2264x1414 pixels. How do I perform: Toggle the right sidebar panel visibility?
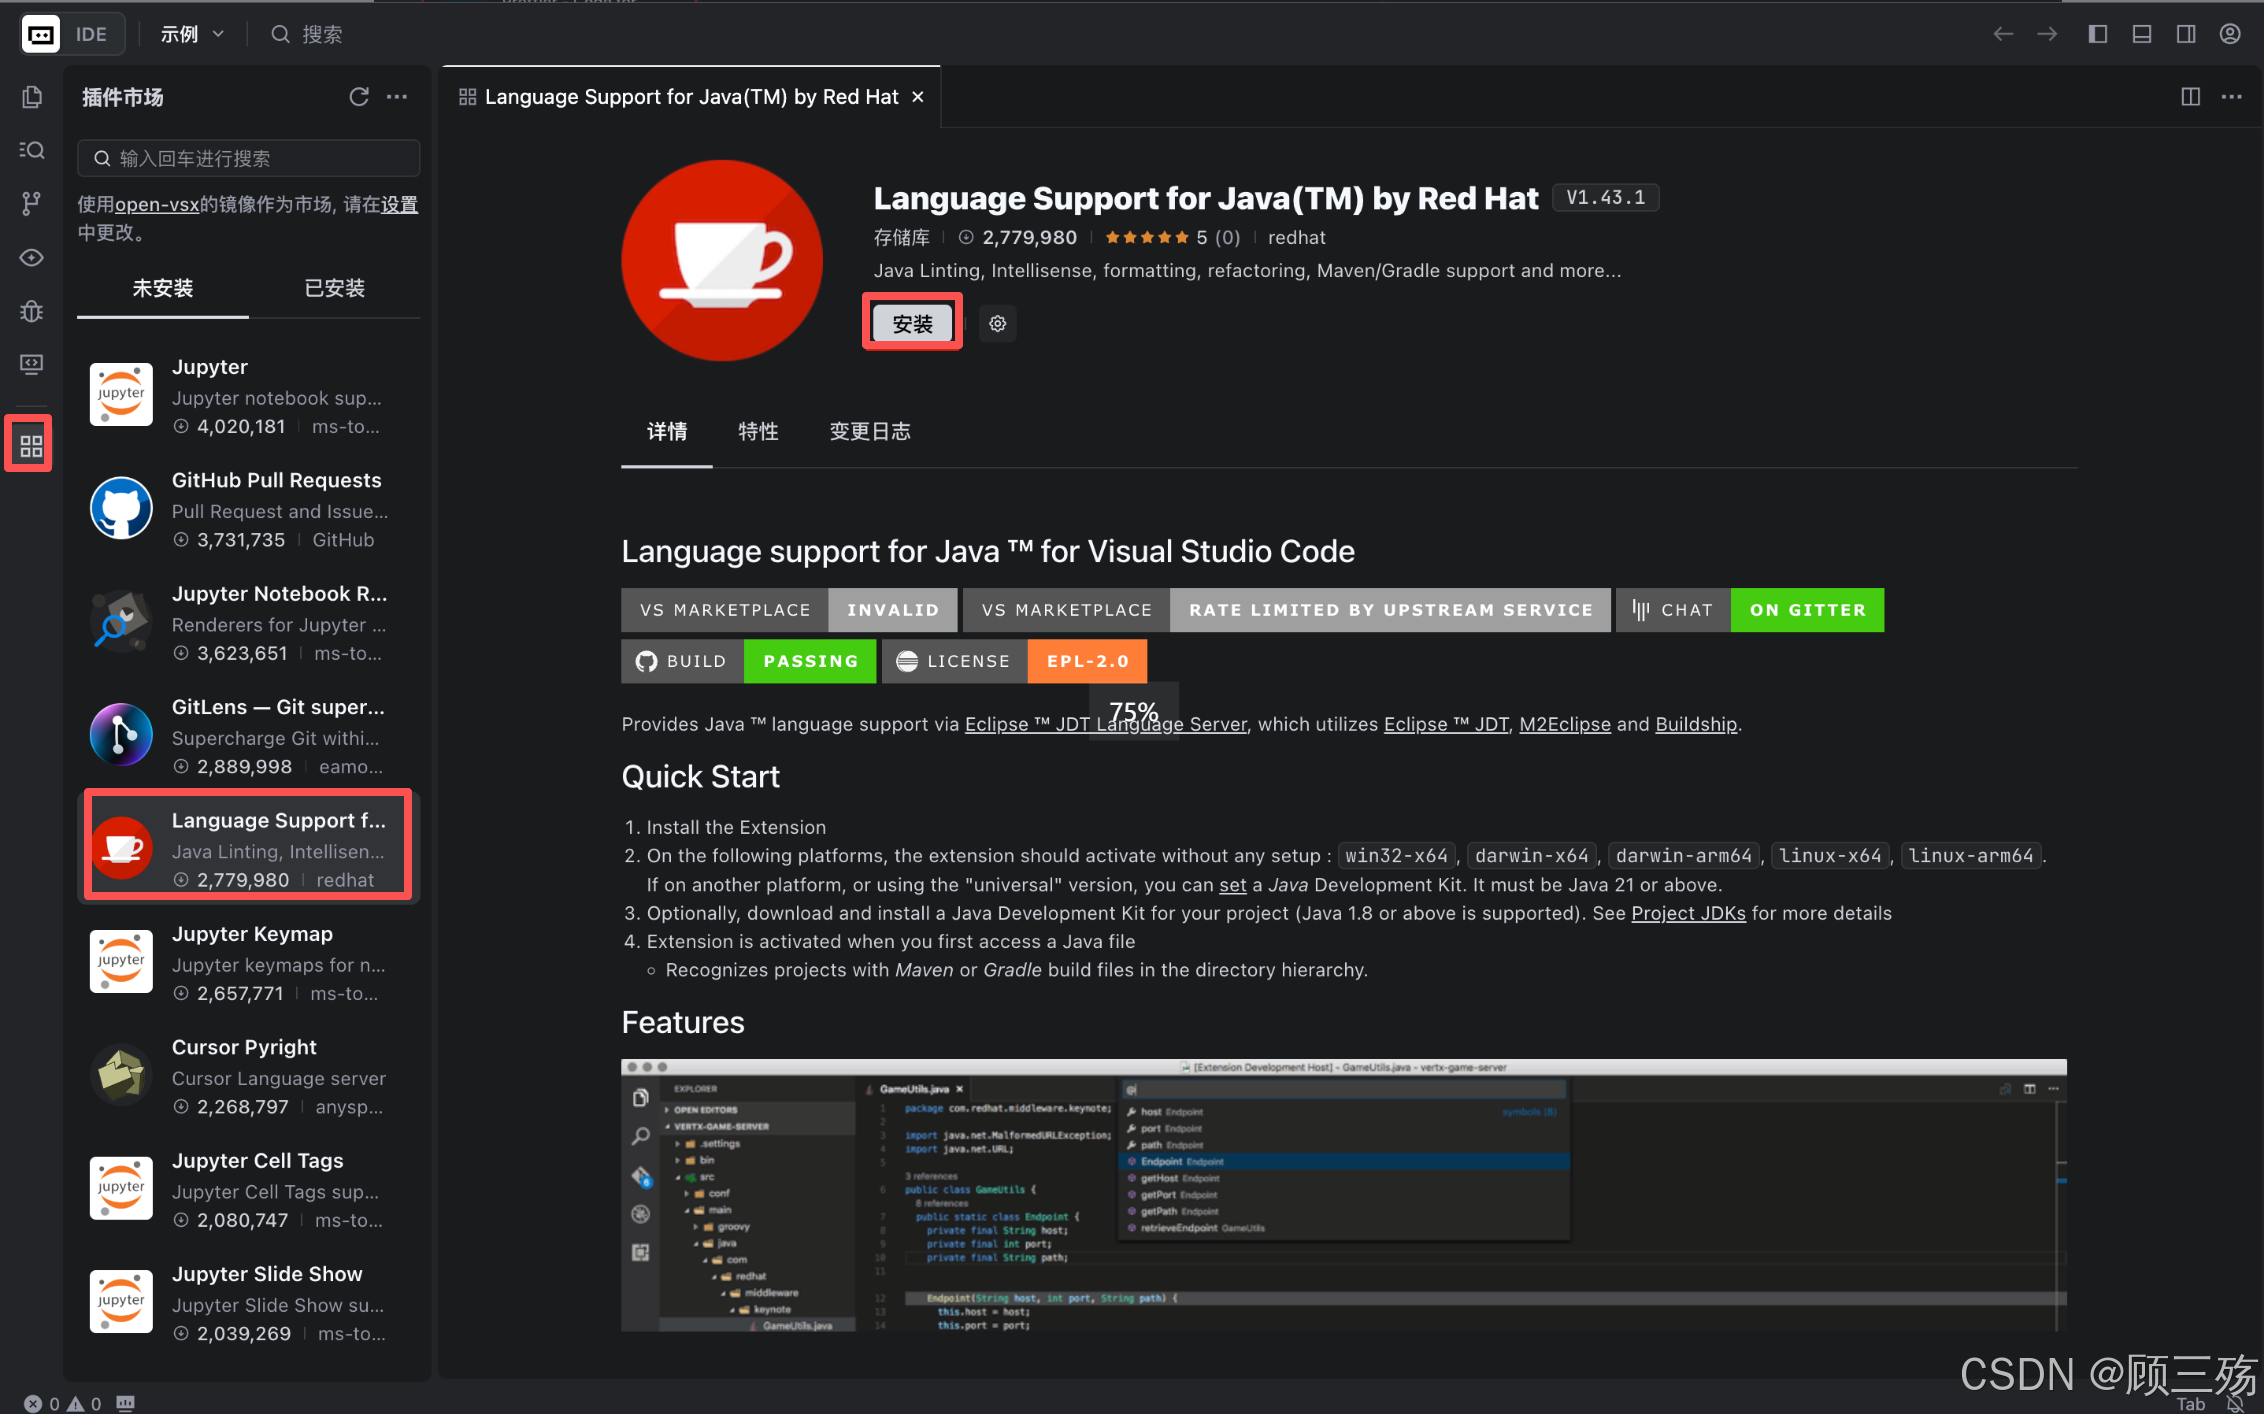pos(2186,34)
